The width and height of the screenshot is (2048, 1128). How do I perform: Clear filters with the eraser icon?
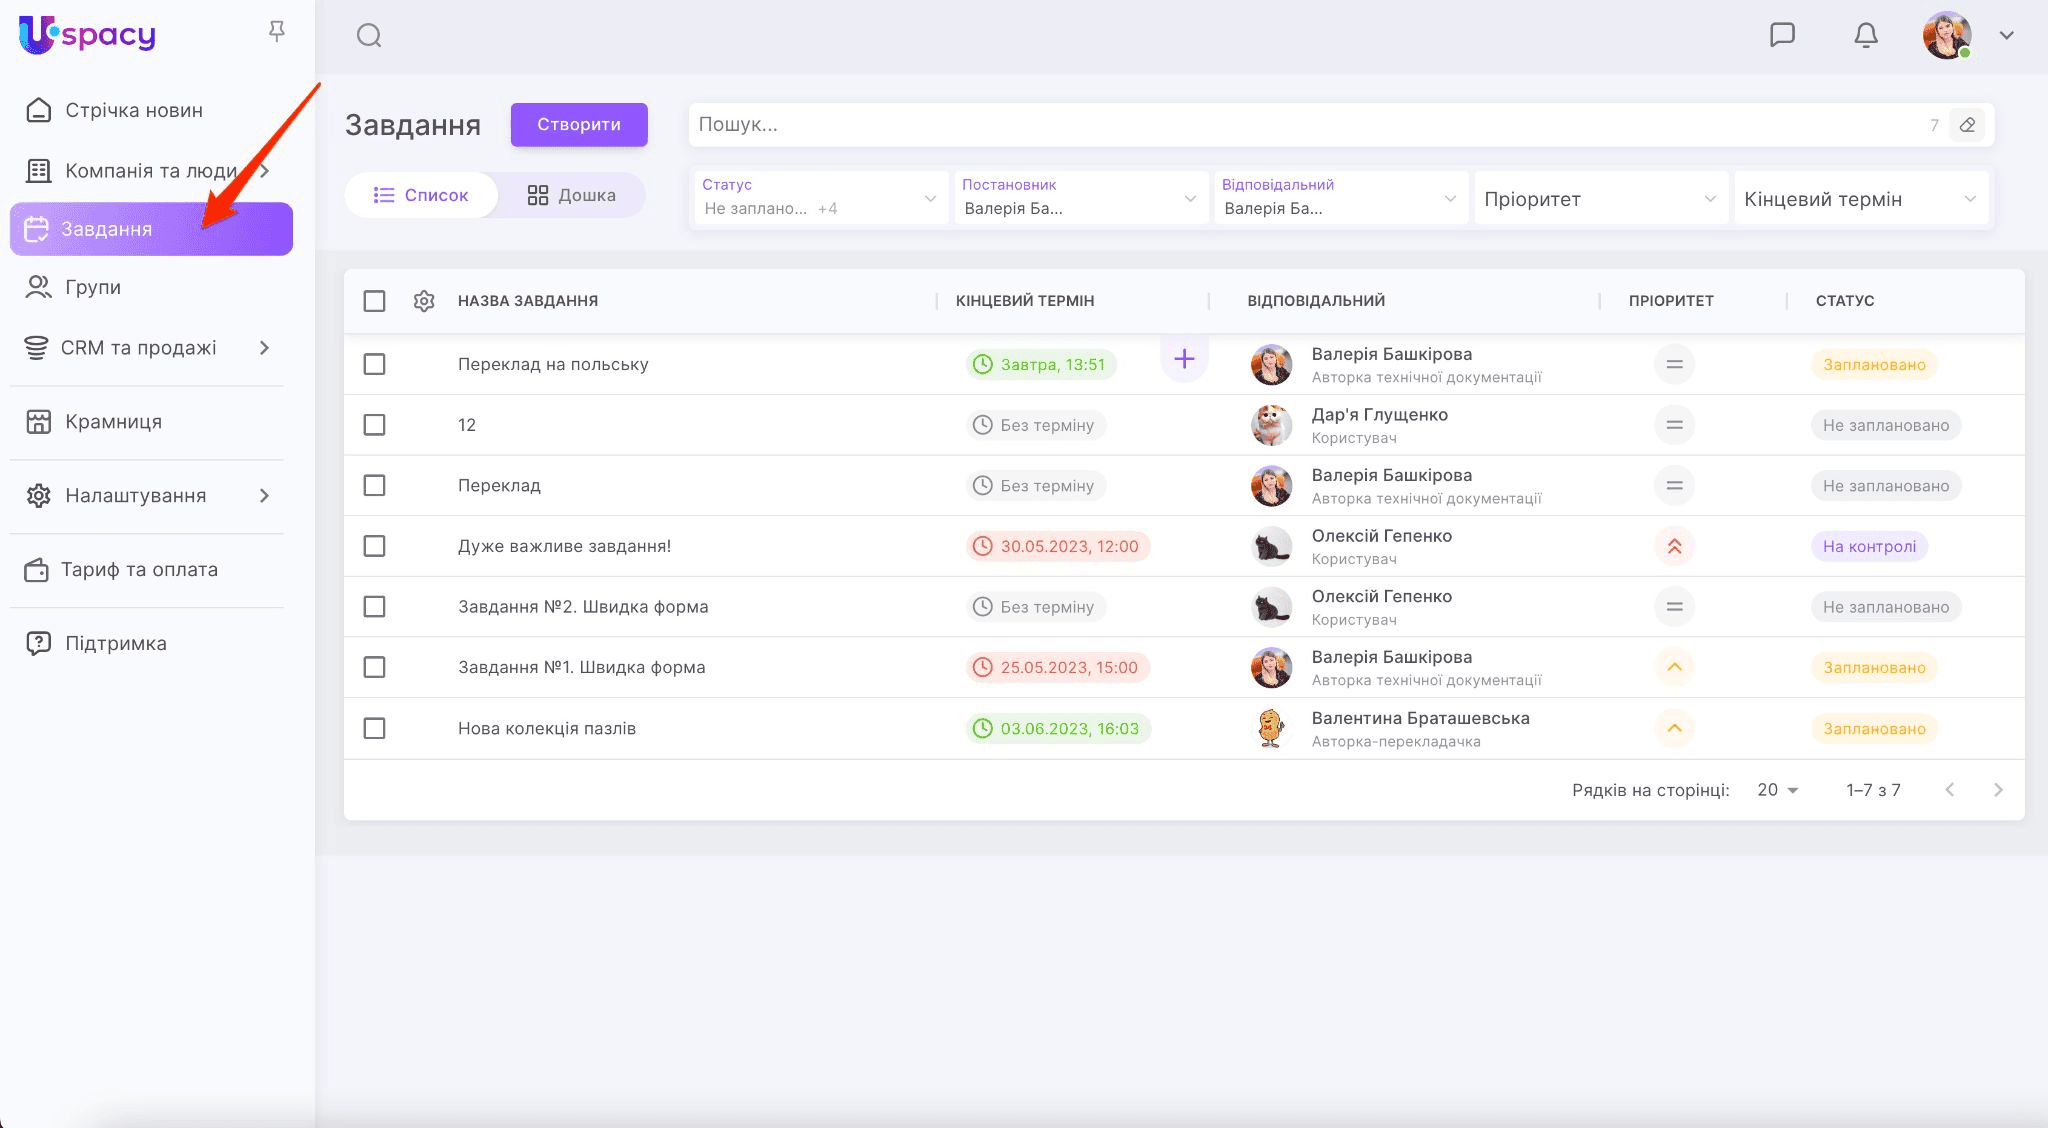tap(1967, 125)
